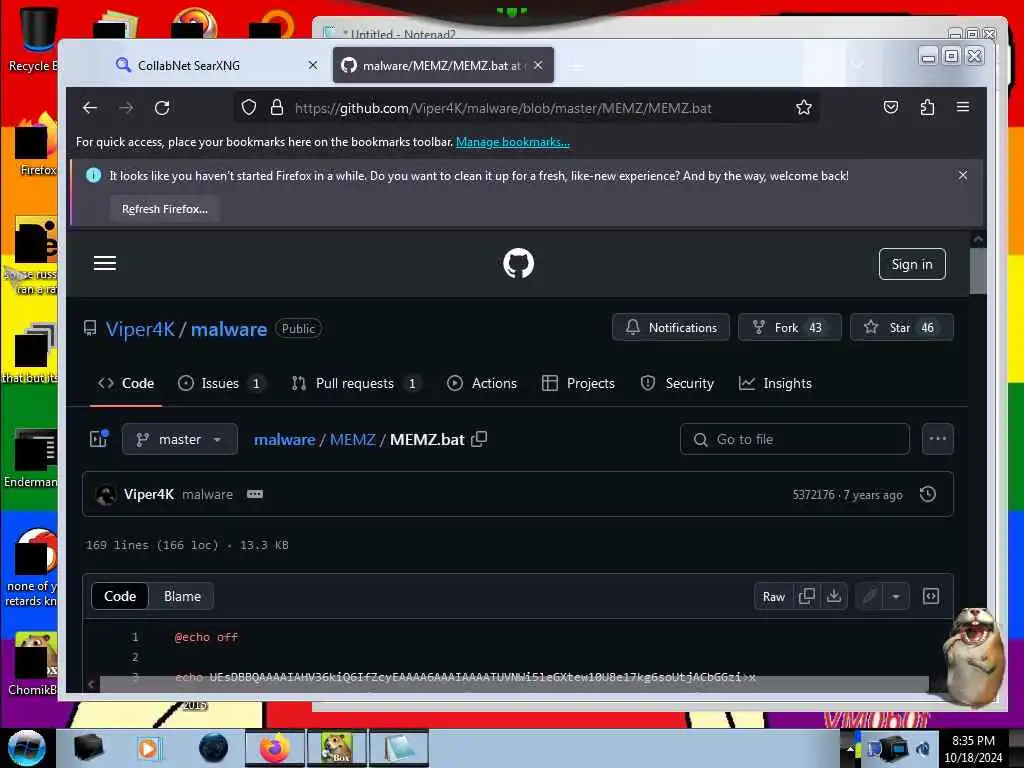Click the pencil edit file icon
The width and height of the screenshot is (1024, 768).
tap(869, 596)
